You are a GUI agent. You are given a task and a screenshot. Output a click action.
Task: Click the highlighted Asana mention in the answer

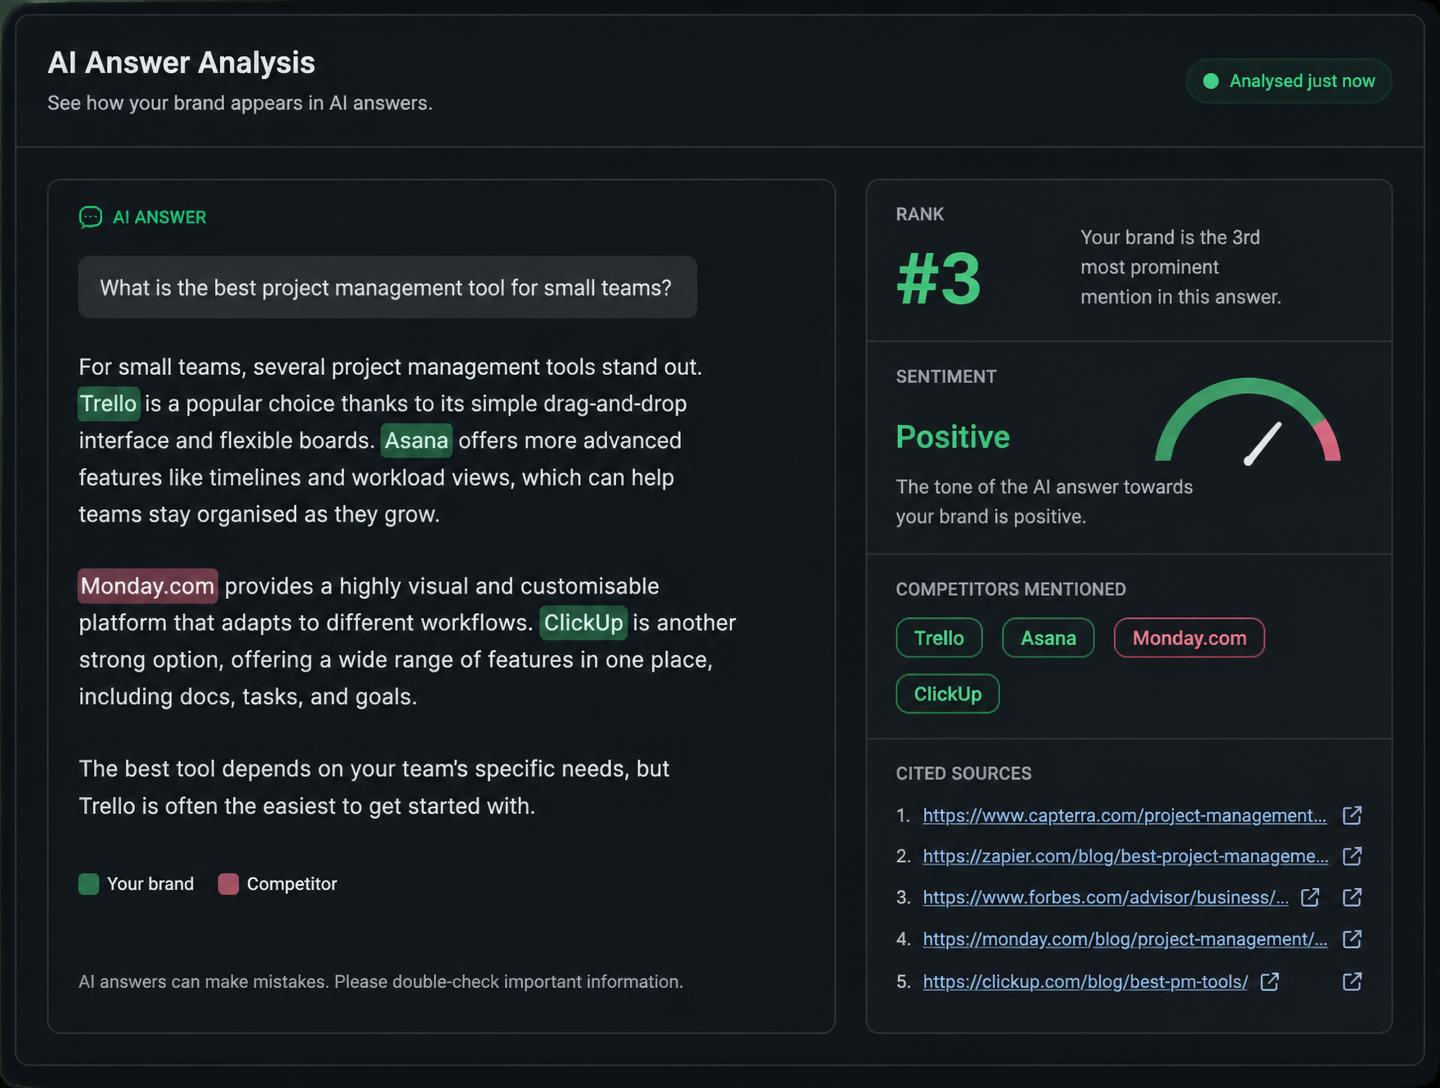tap(417, 441)
